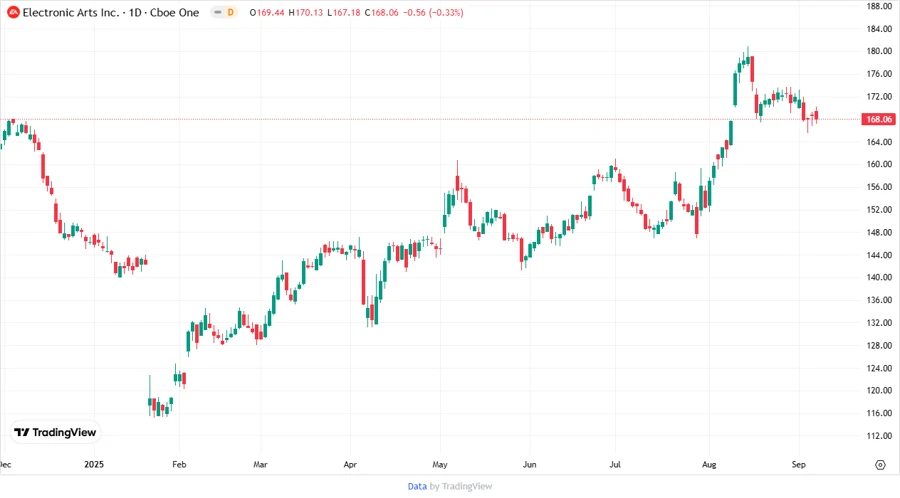900x498 pixels.
Task: Open the Electronic Arts Inc. symbol title
Action: [111, 12]
